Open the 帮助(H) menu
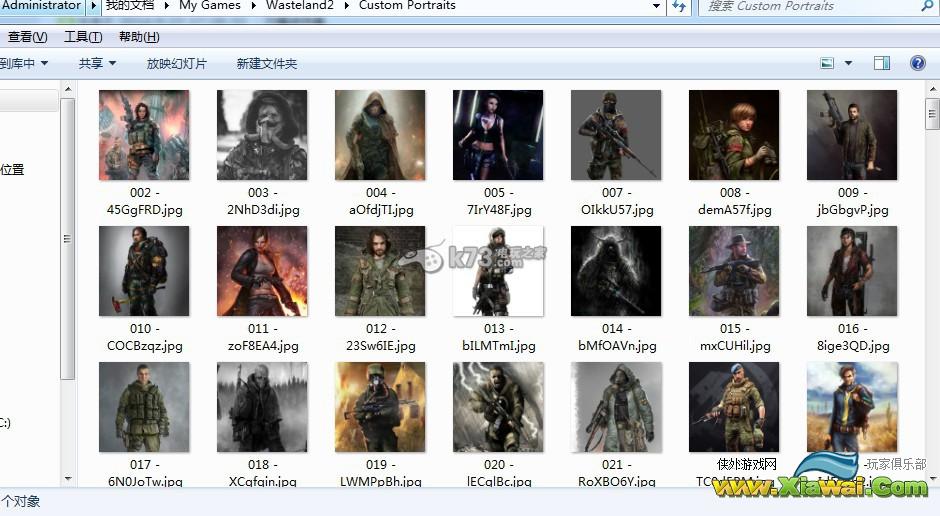 click(139, 37)
